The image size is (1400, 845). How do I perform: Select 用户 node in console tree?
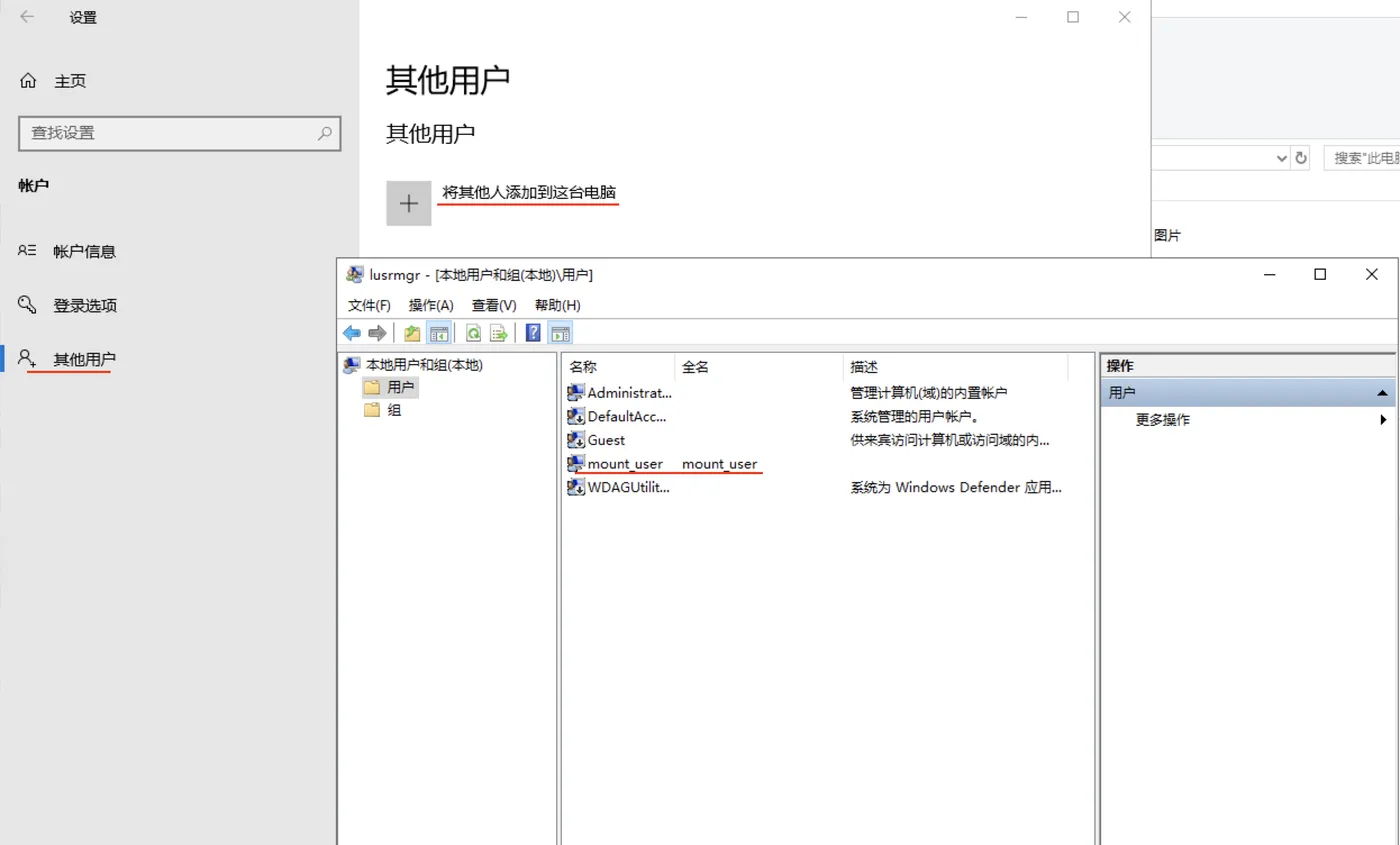click(401, 386)
